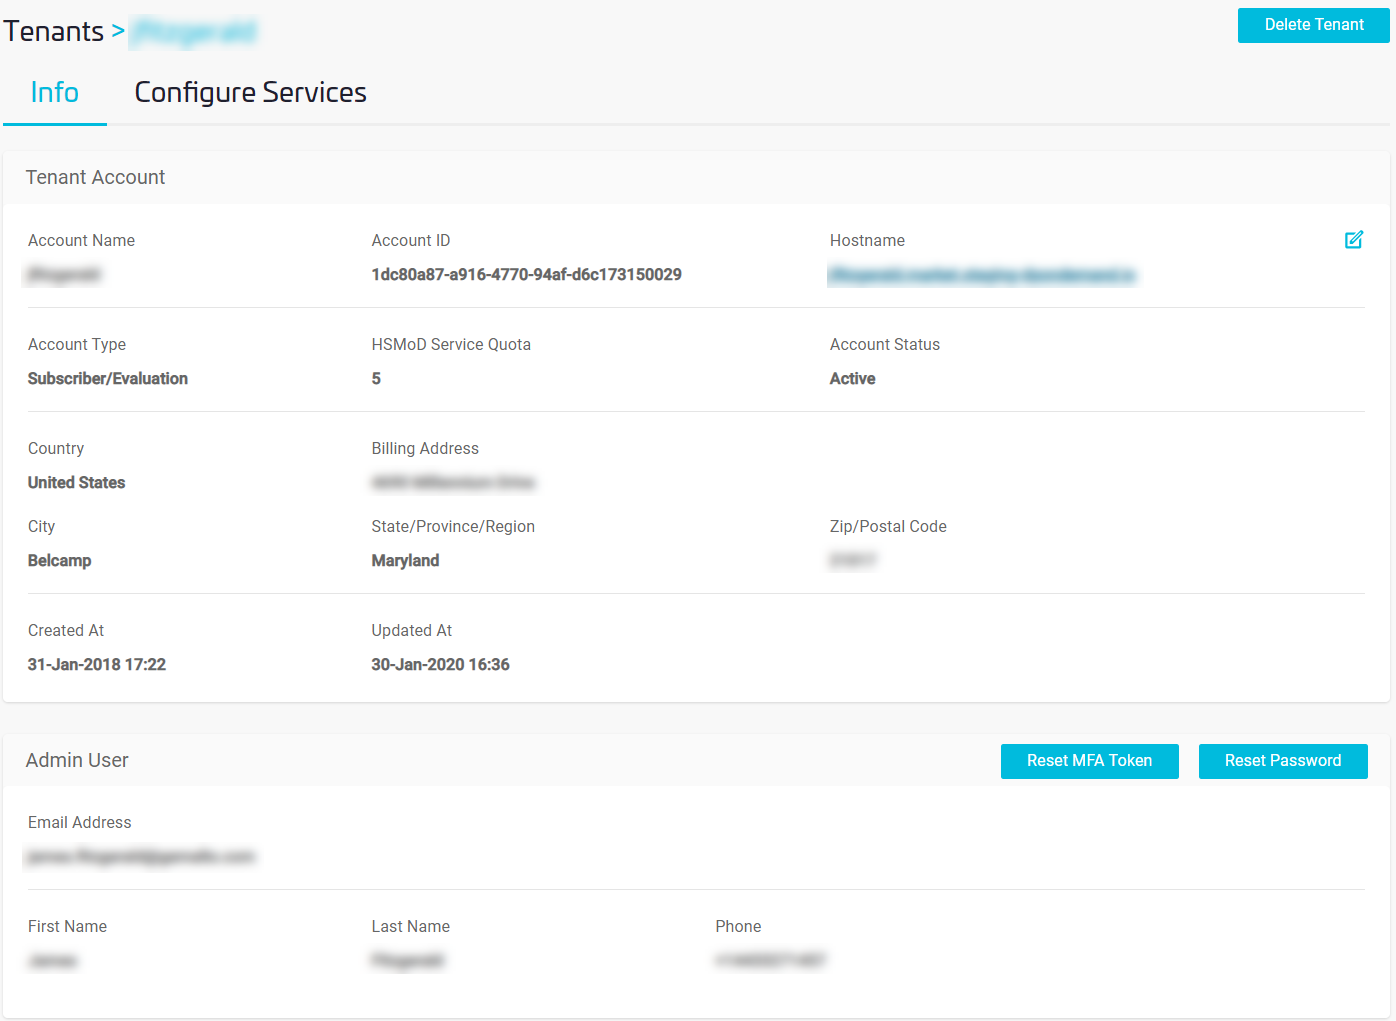Click the Admin User section heading
Image resolution: width=1396 pixels, height=1021 pixels.
(77, 760)
